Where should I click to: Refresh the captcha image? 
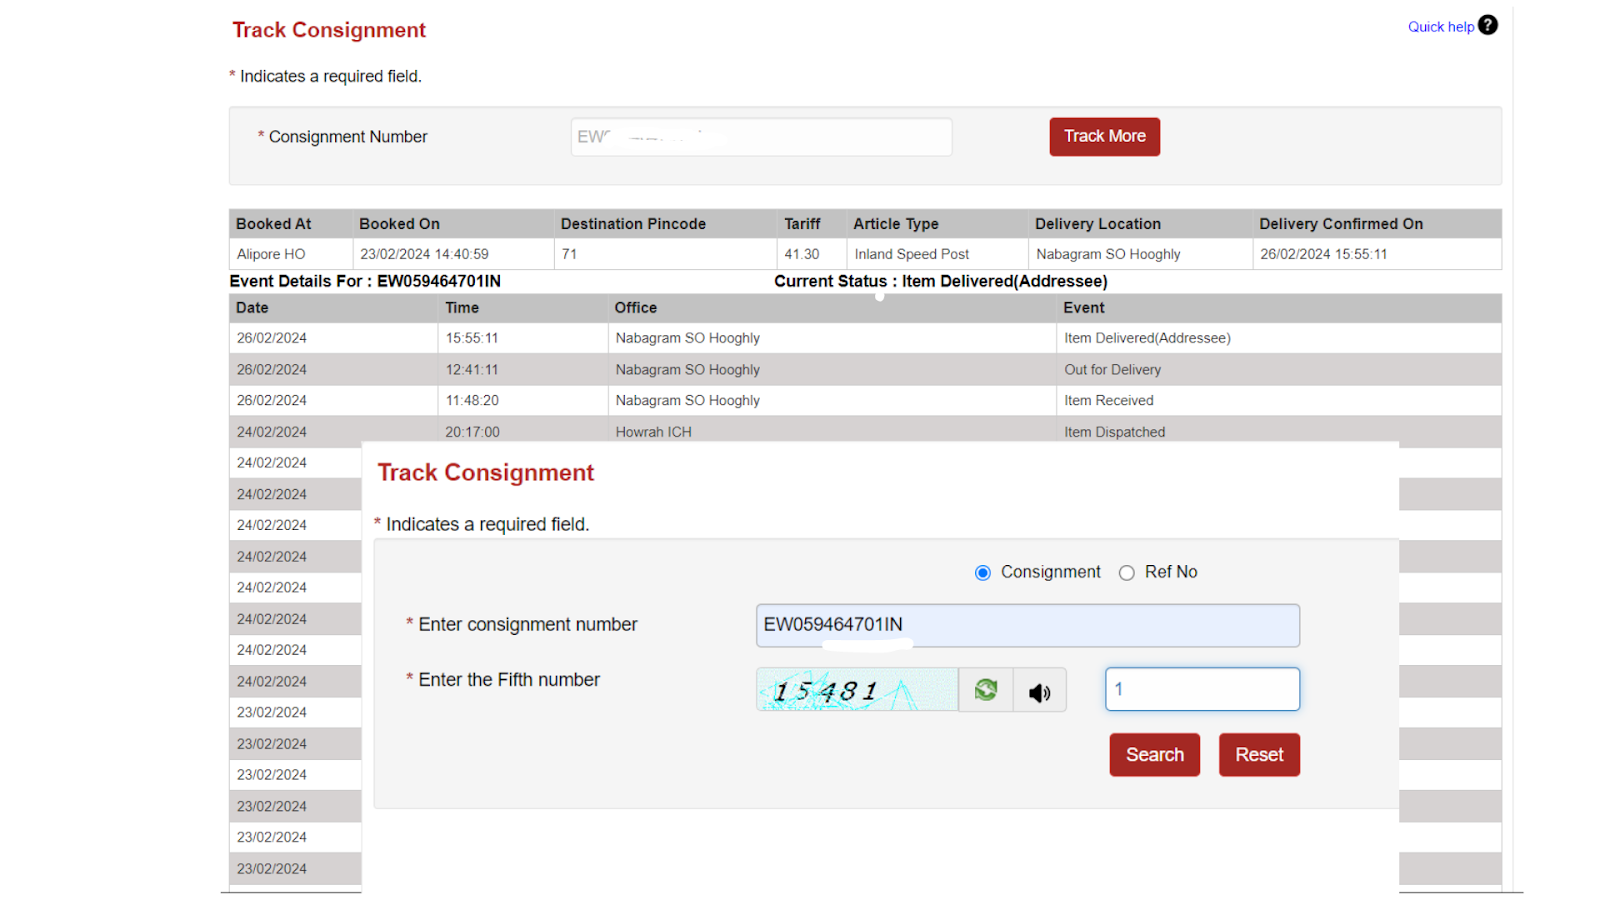coord(985,690)
